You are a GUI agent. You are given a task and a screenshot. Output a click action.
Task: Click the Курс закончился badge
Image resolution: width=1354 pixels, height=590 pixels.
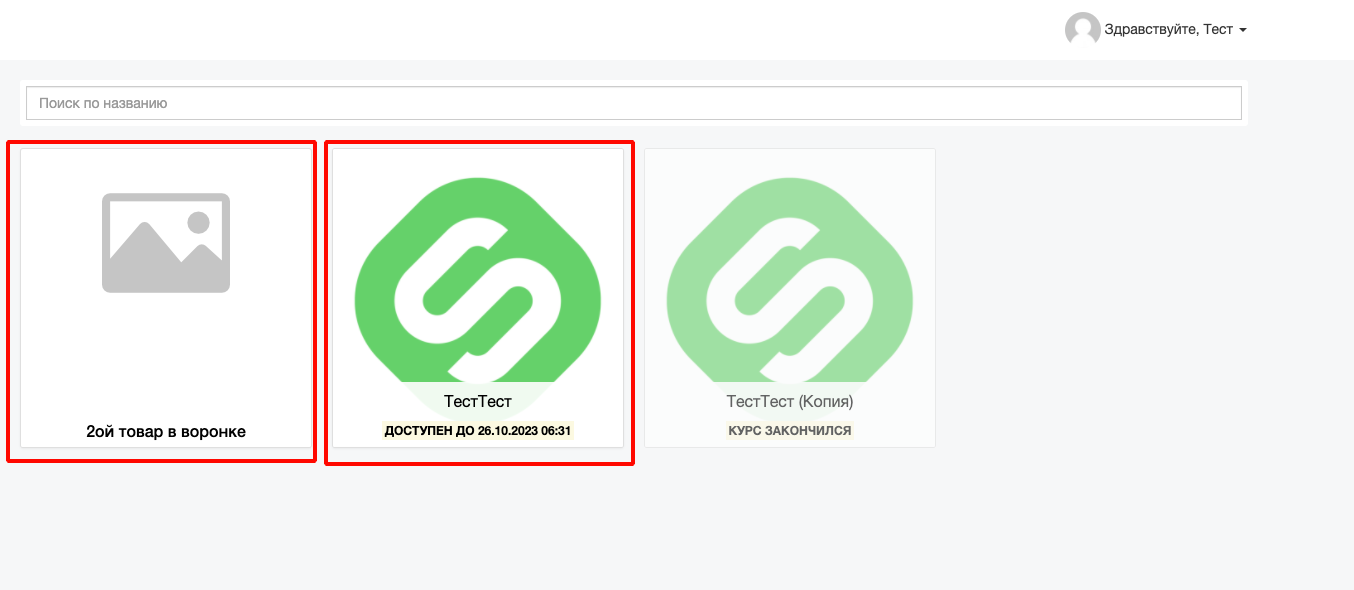[x=789, y=431]
